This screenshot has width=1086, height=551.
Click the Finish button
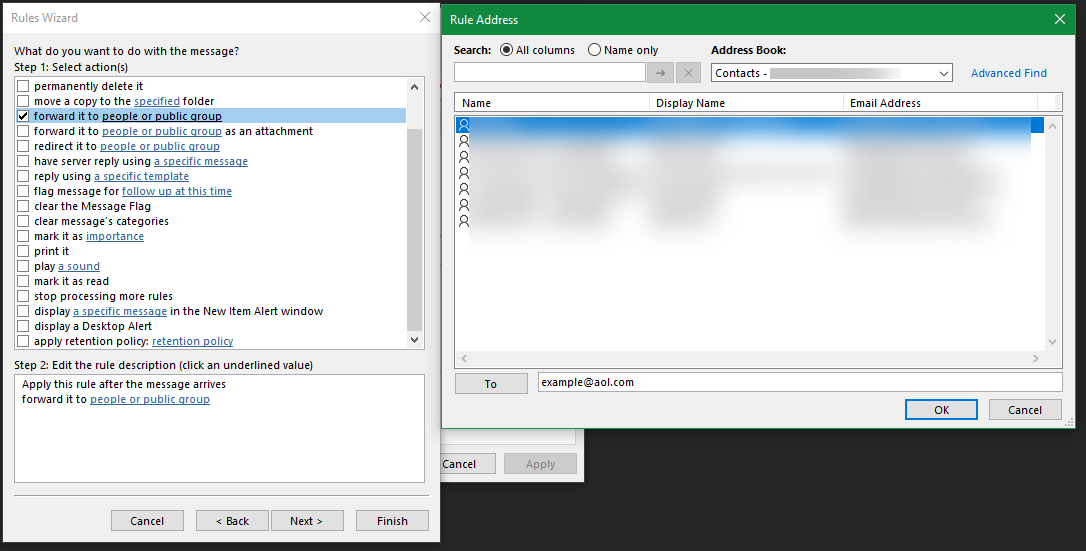point(392,521)
